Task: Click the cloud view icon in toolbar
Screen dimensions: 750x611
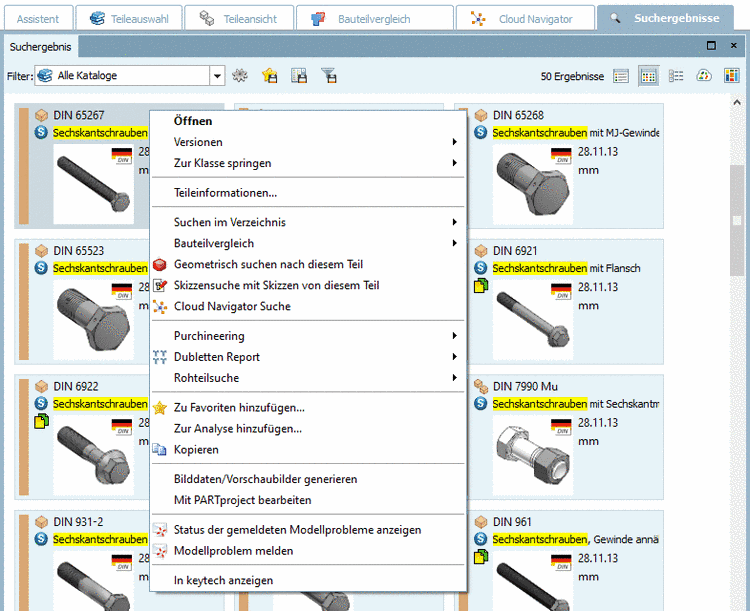Action: coord(704,76)
